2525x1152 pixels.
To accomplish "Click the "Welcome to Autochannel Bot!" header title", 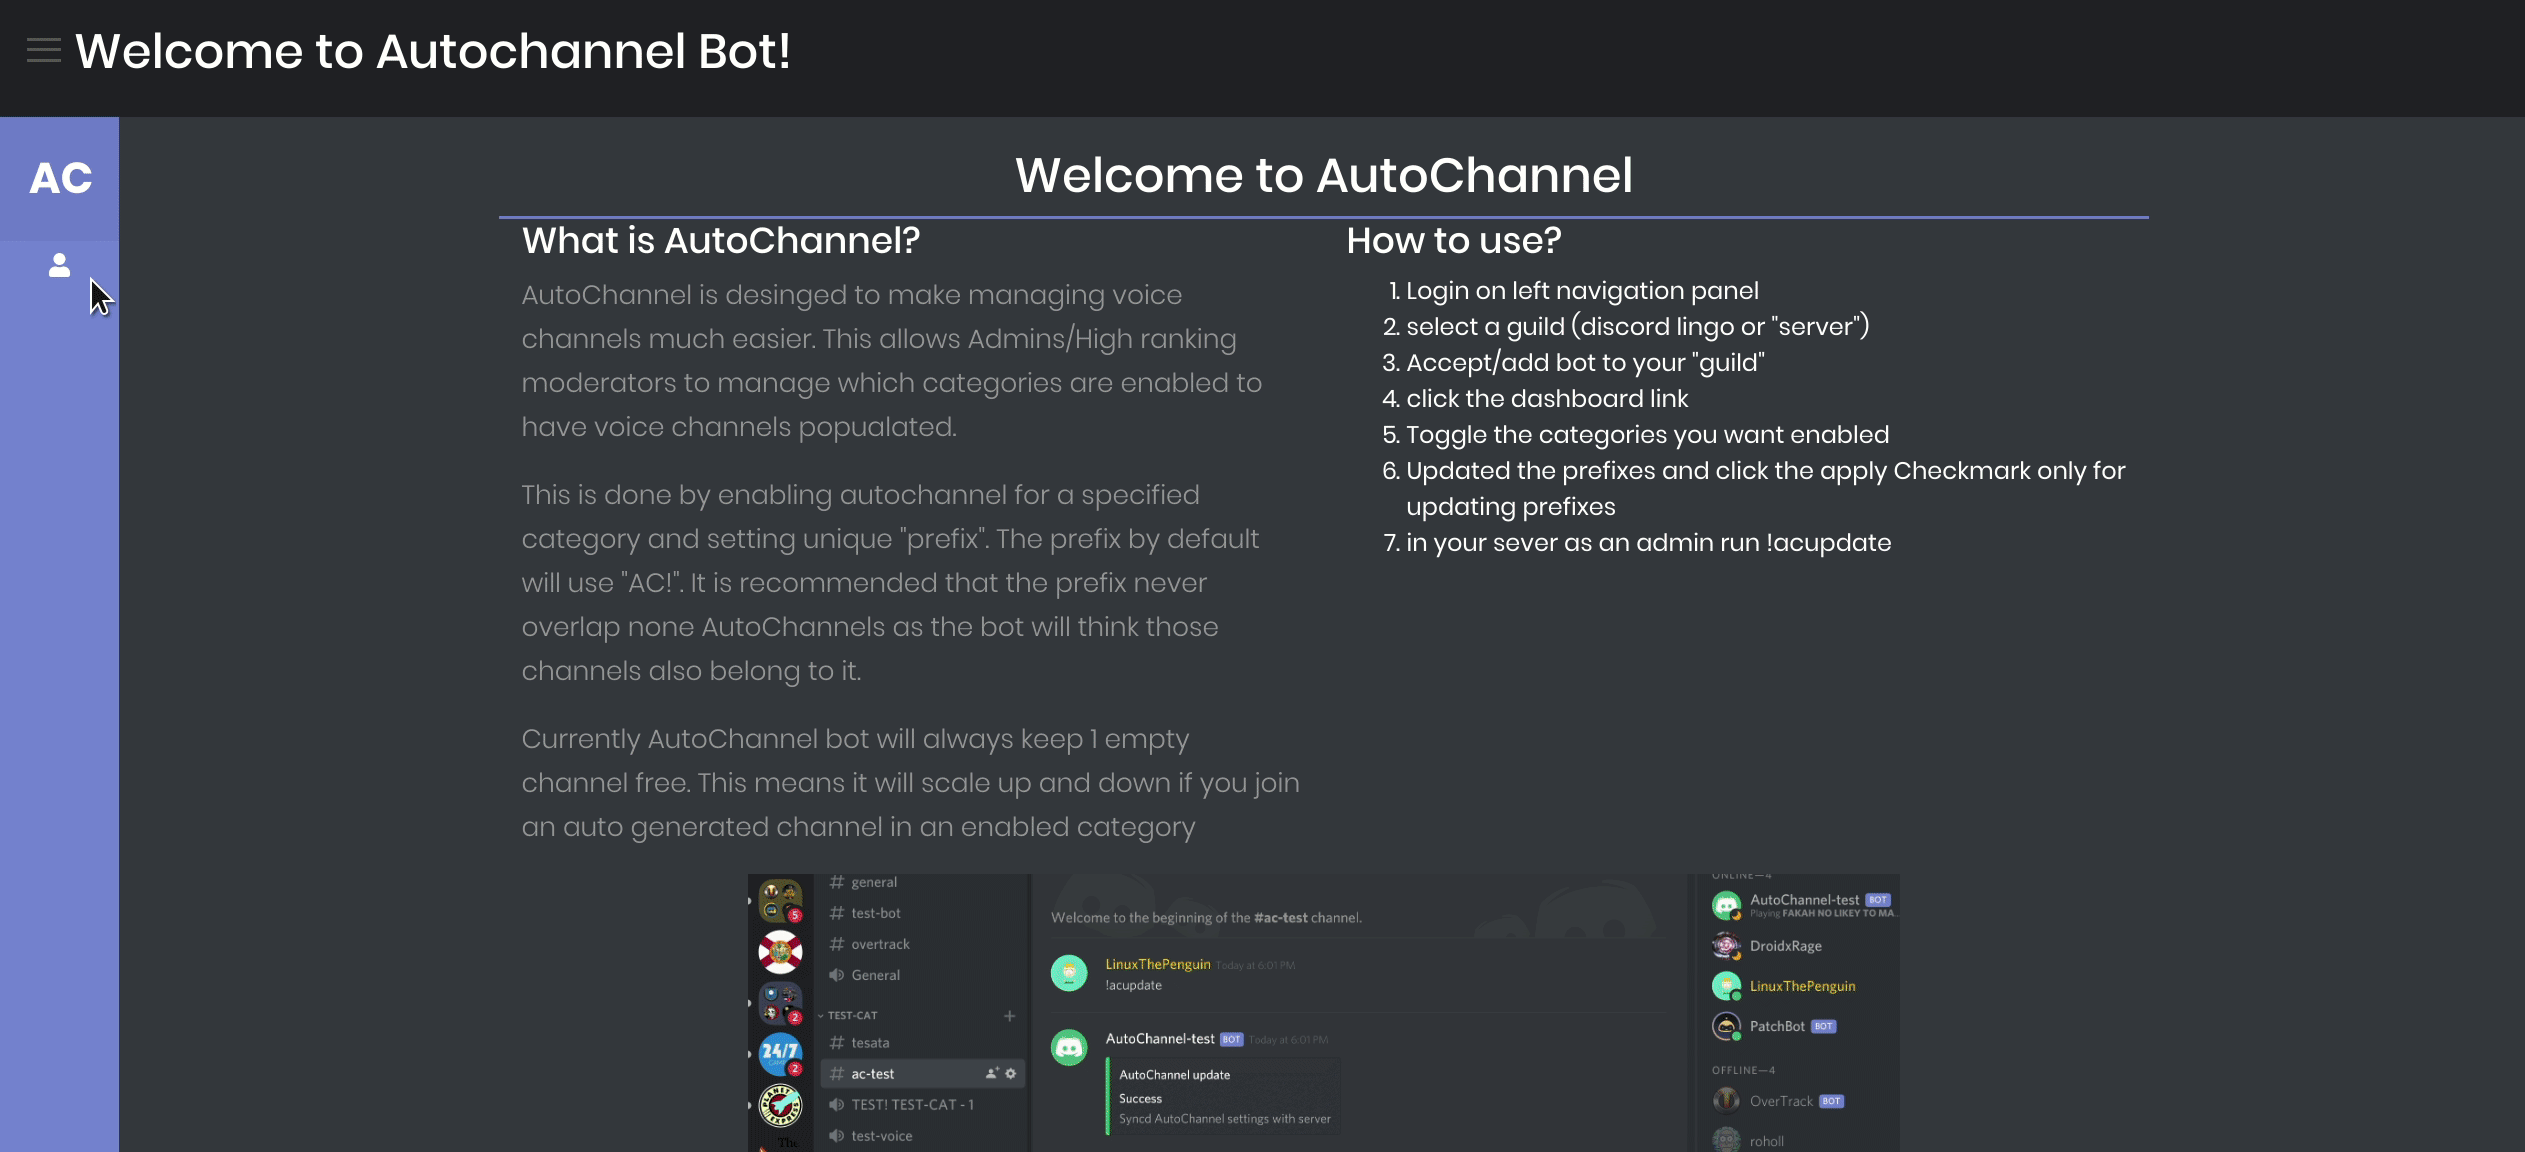I will (x=433, y=51).
